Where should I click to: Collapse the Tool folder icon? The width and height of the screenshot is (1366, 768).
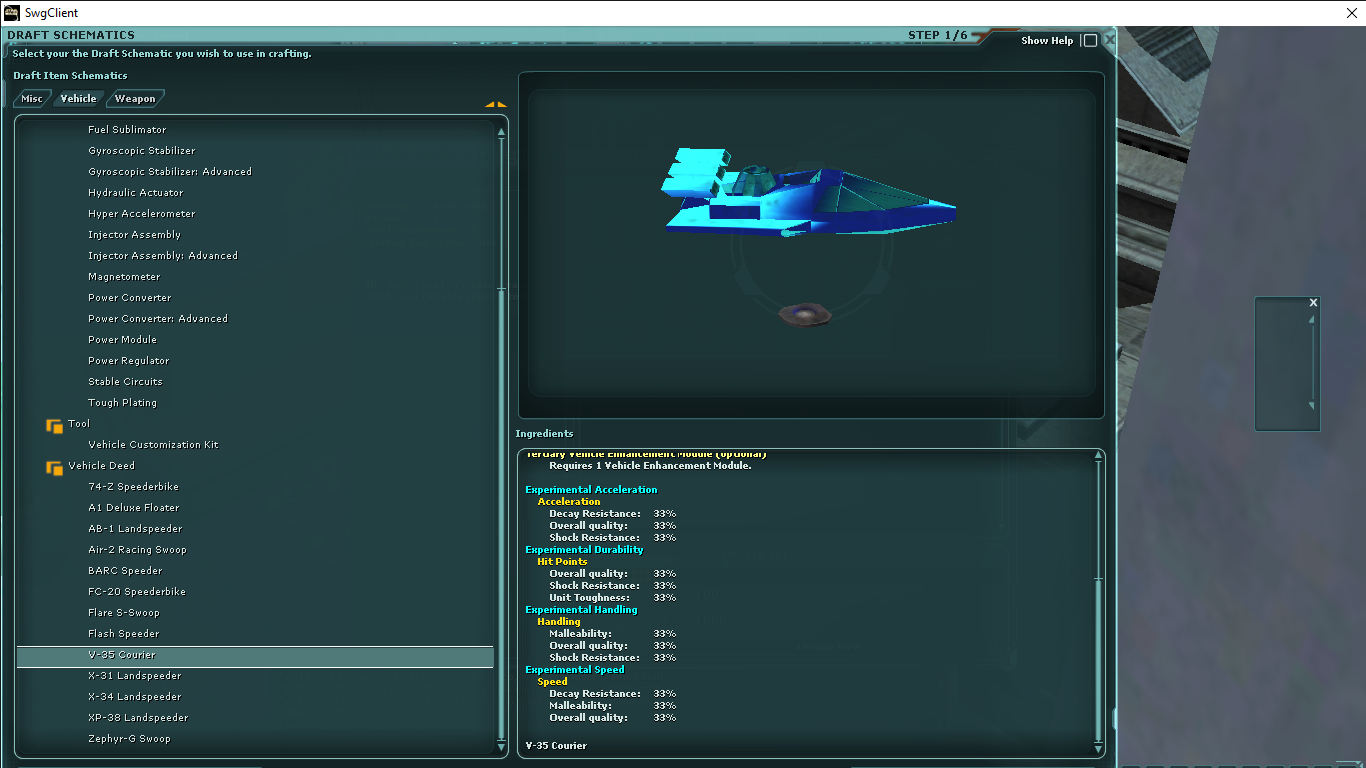pos(55,425)
